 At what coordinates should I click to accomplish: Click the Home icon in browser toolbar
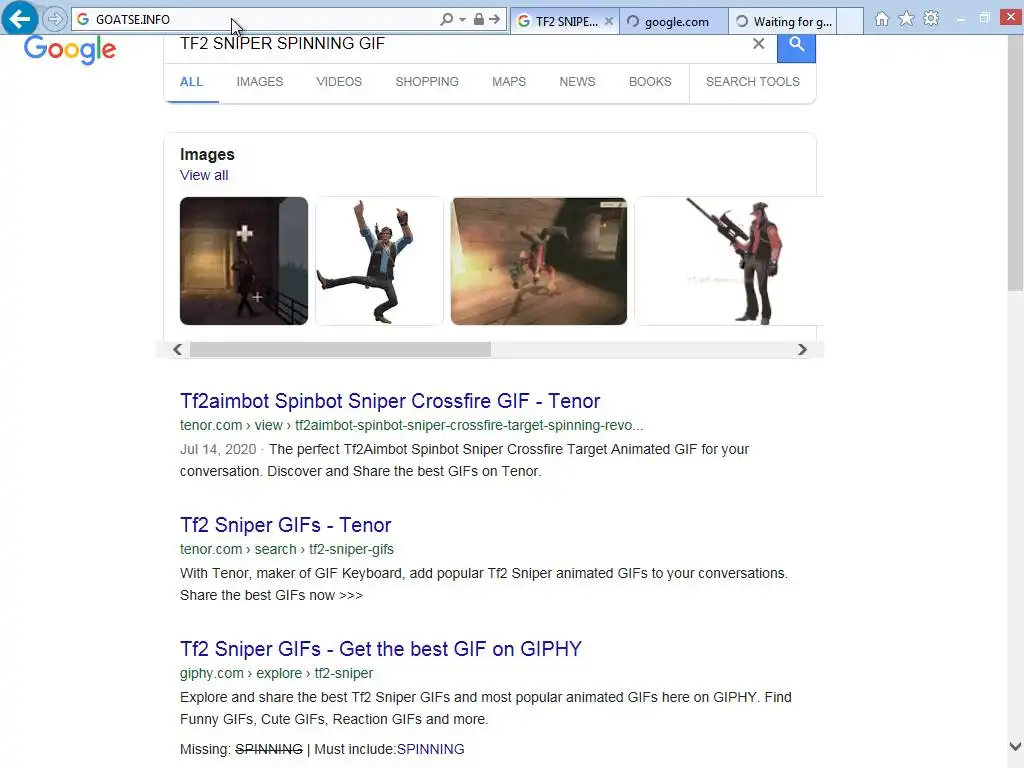click(x=882, y=19)
